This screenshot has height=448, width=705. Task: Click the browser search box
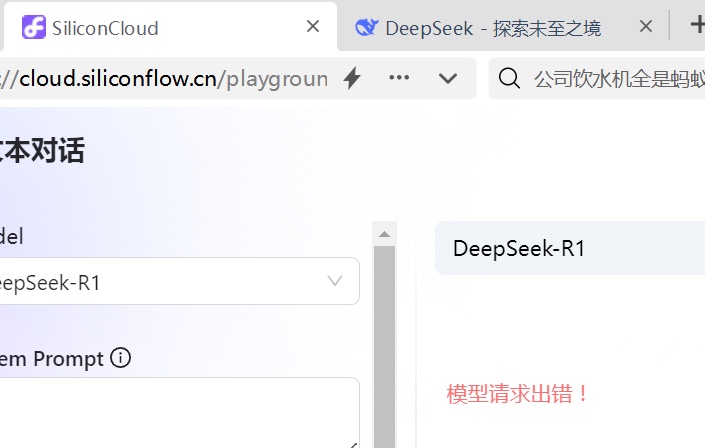pyautogui.click(x=597, y=78)
